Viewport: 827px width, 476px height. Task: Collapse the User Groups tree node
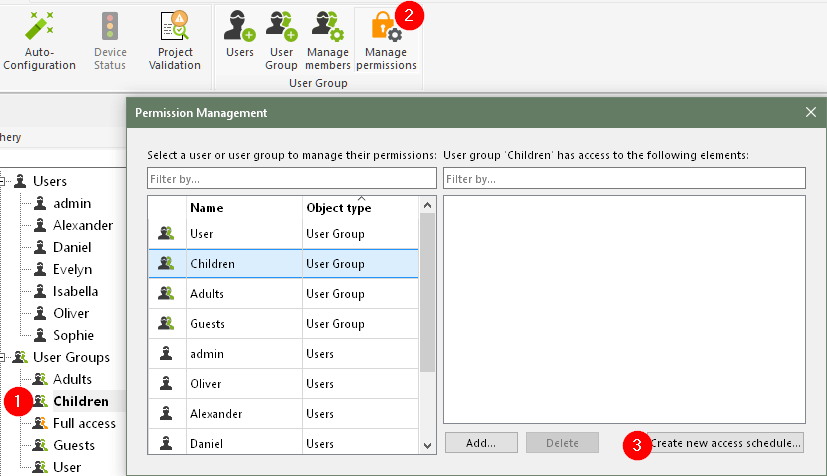pyautogui.click(x=5, y=357)
